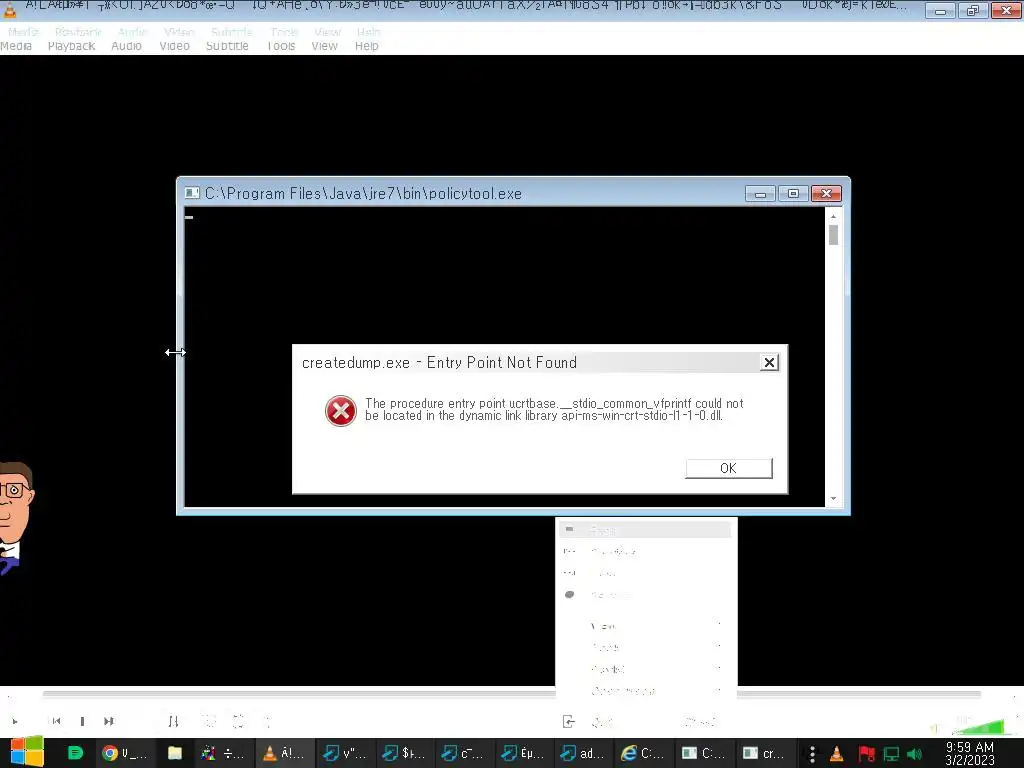Click the VLC cone tray icon
1024x768 pixels.
837,754
